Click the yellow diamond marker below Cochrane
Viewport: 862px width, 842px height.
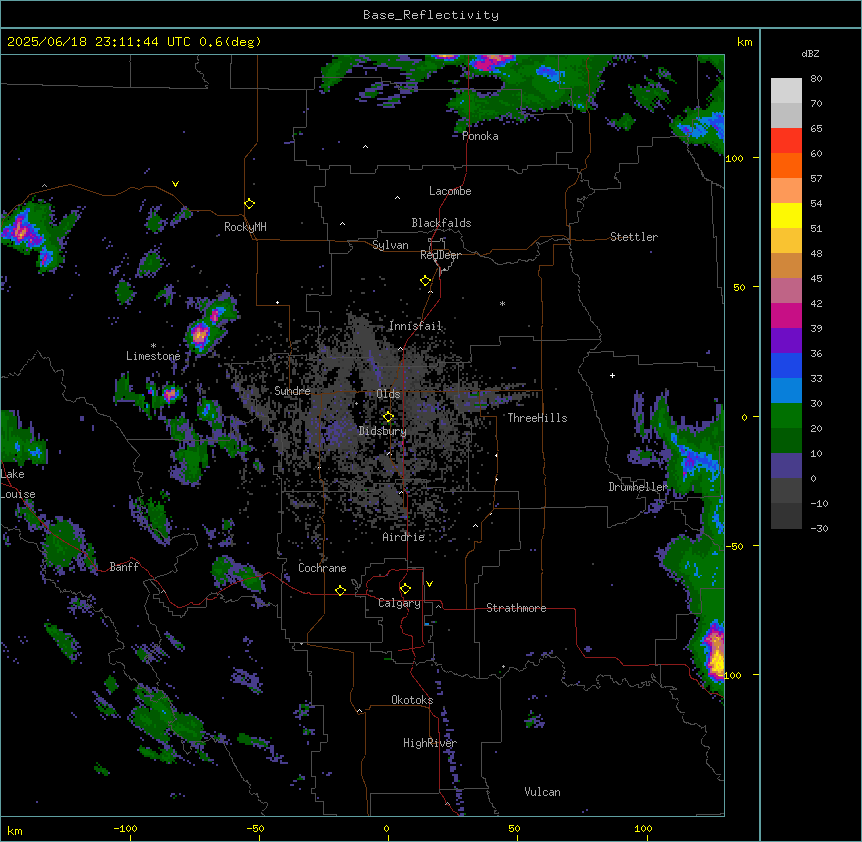click(340, 590)
